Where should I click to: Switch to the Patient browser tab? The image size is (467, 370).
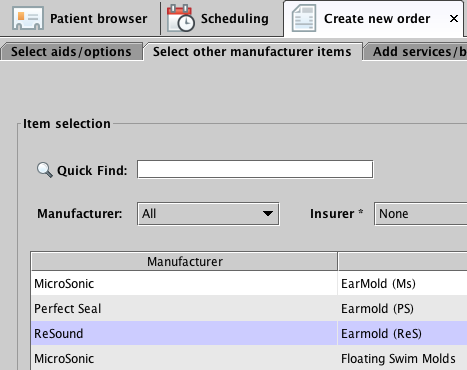80,18
